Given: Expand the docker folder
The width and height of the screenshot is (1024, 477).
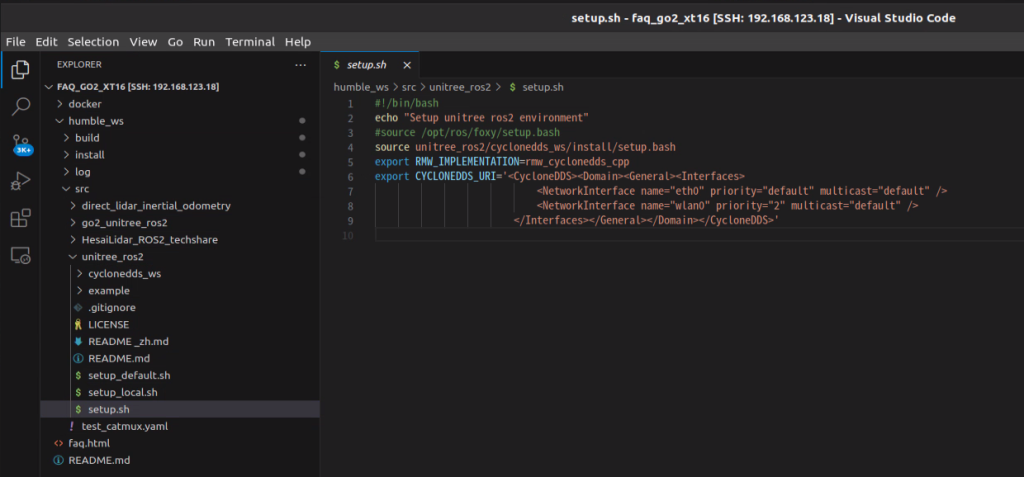Looking at the screenshot, I should [x=59, y=104].
